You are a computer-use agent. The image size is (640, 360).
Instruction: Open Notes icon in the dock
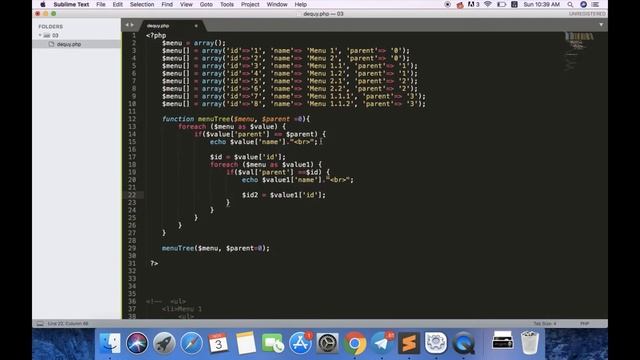246,343
